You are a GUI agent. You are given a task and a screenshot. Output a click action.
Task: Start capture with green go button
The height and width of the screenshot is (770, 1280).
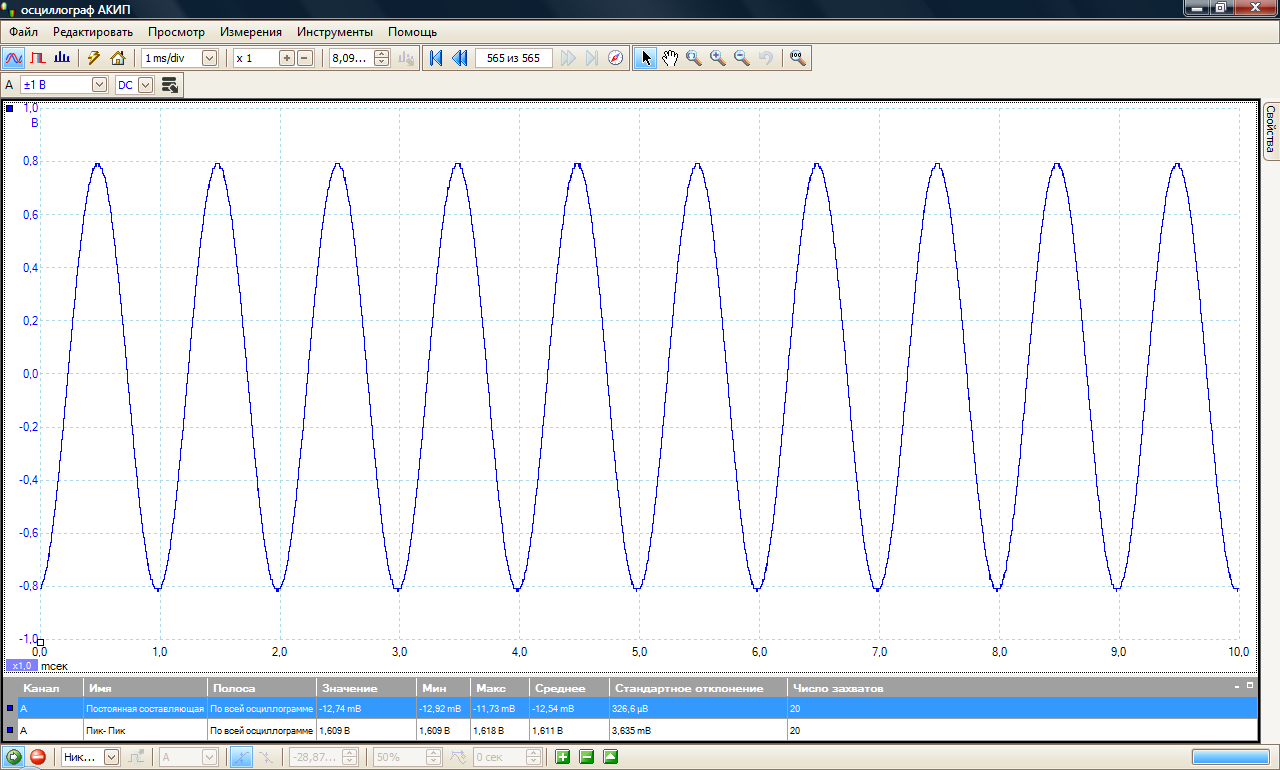point(14,757)
